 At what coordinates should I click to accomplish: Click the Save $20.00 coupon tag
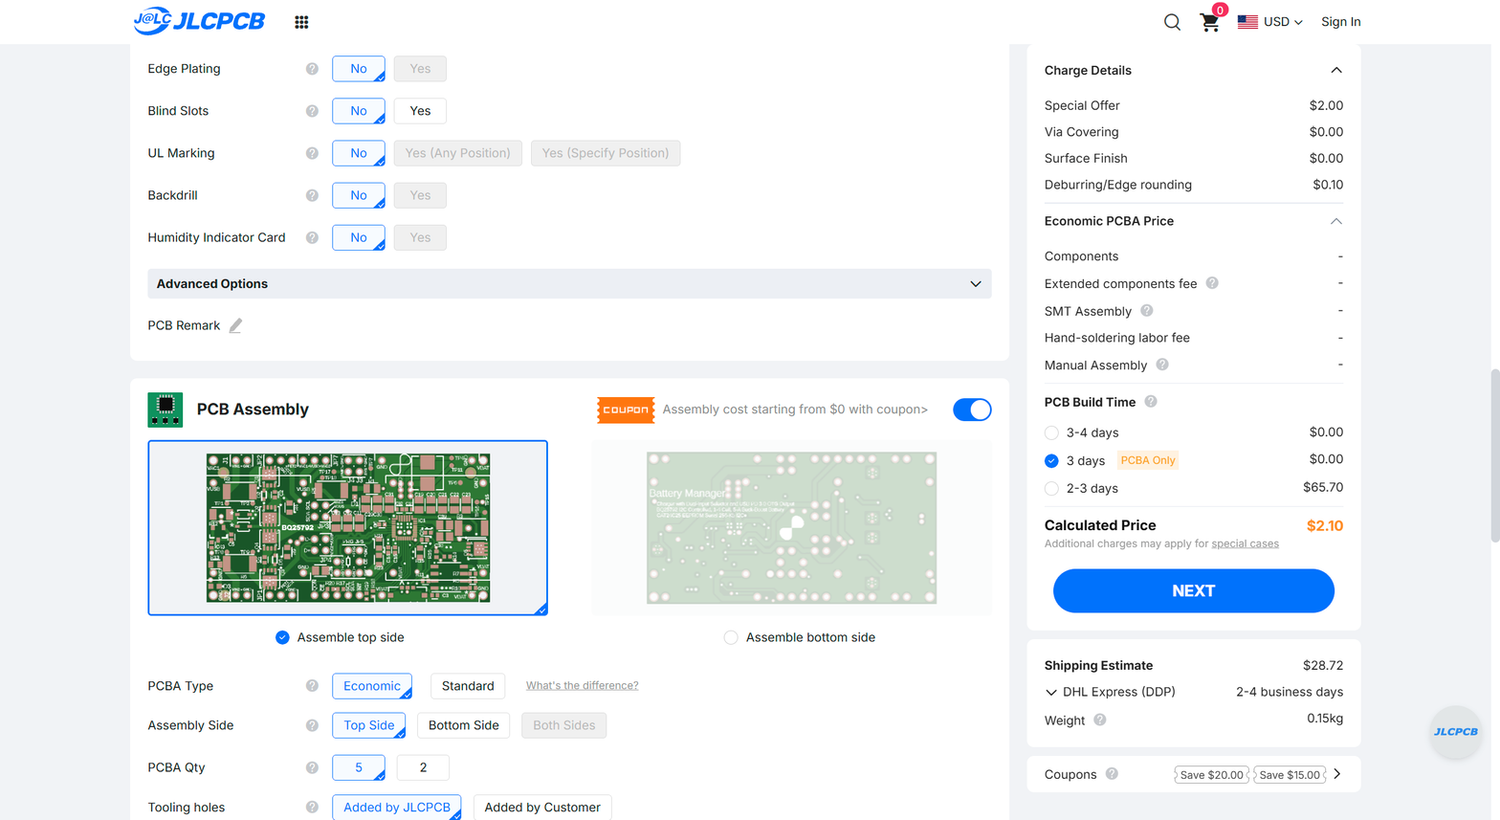(1211, 775)
